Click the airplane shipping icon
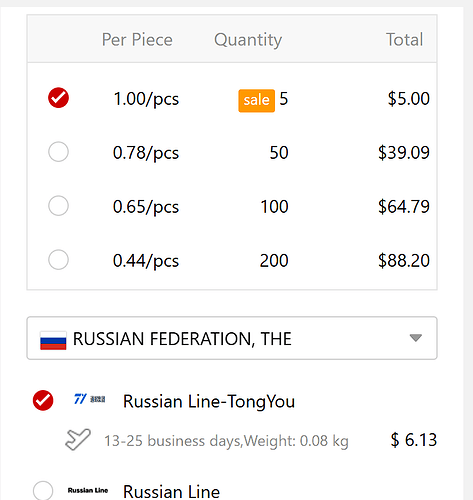 [78, 439]
